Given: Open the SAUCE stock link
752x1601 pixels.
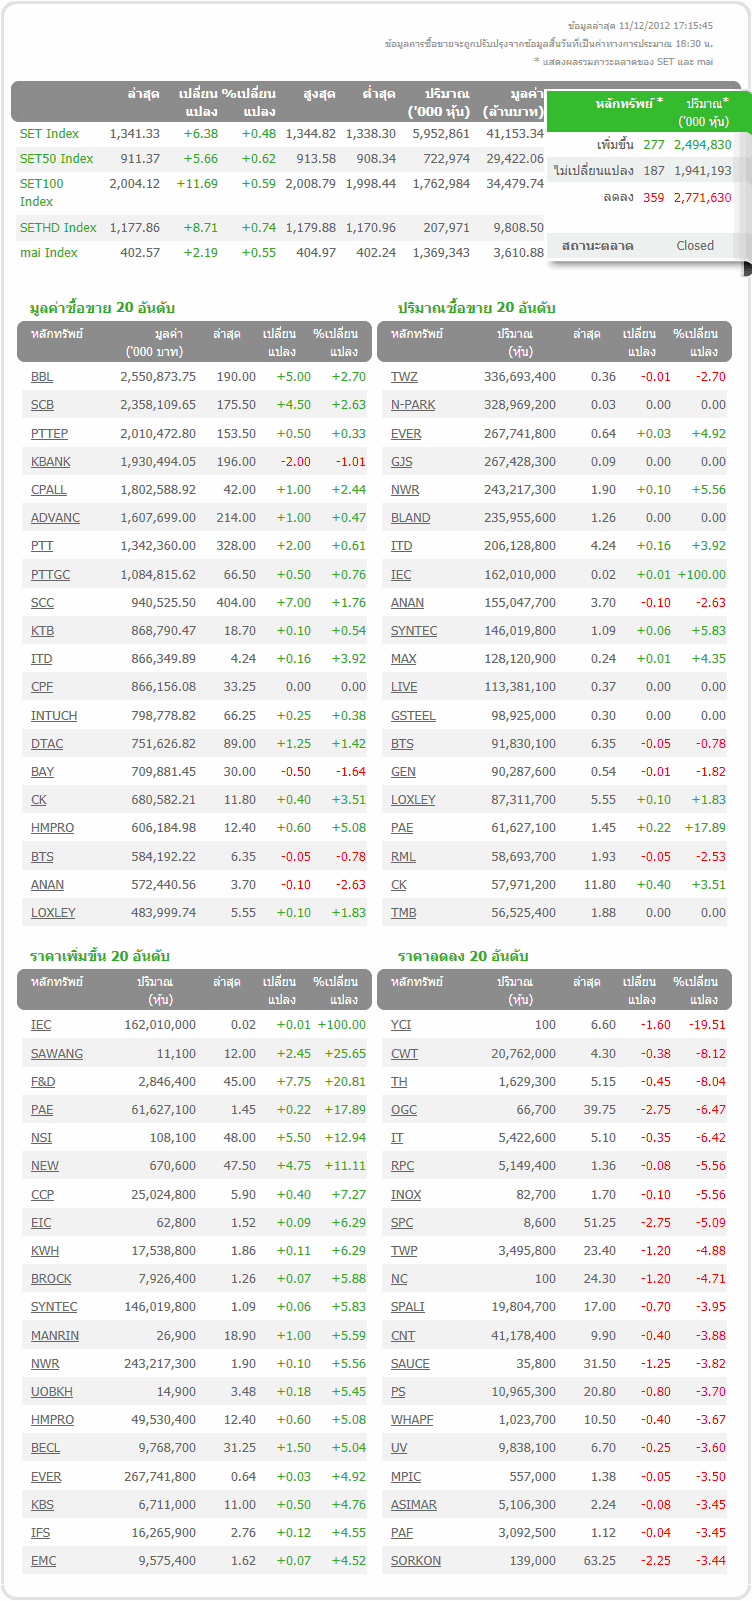Looking at the screenshot, I should coord(410,1363).
